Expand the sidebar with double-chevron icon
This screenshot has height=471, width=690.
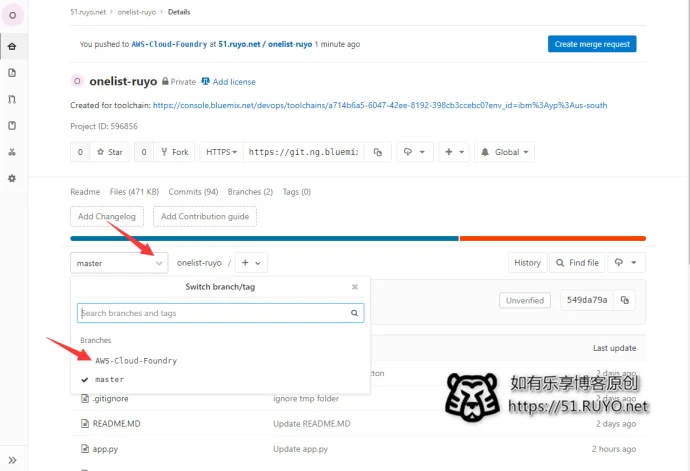tap(12, 460)
